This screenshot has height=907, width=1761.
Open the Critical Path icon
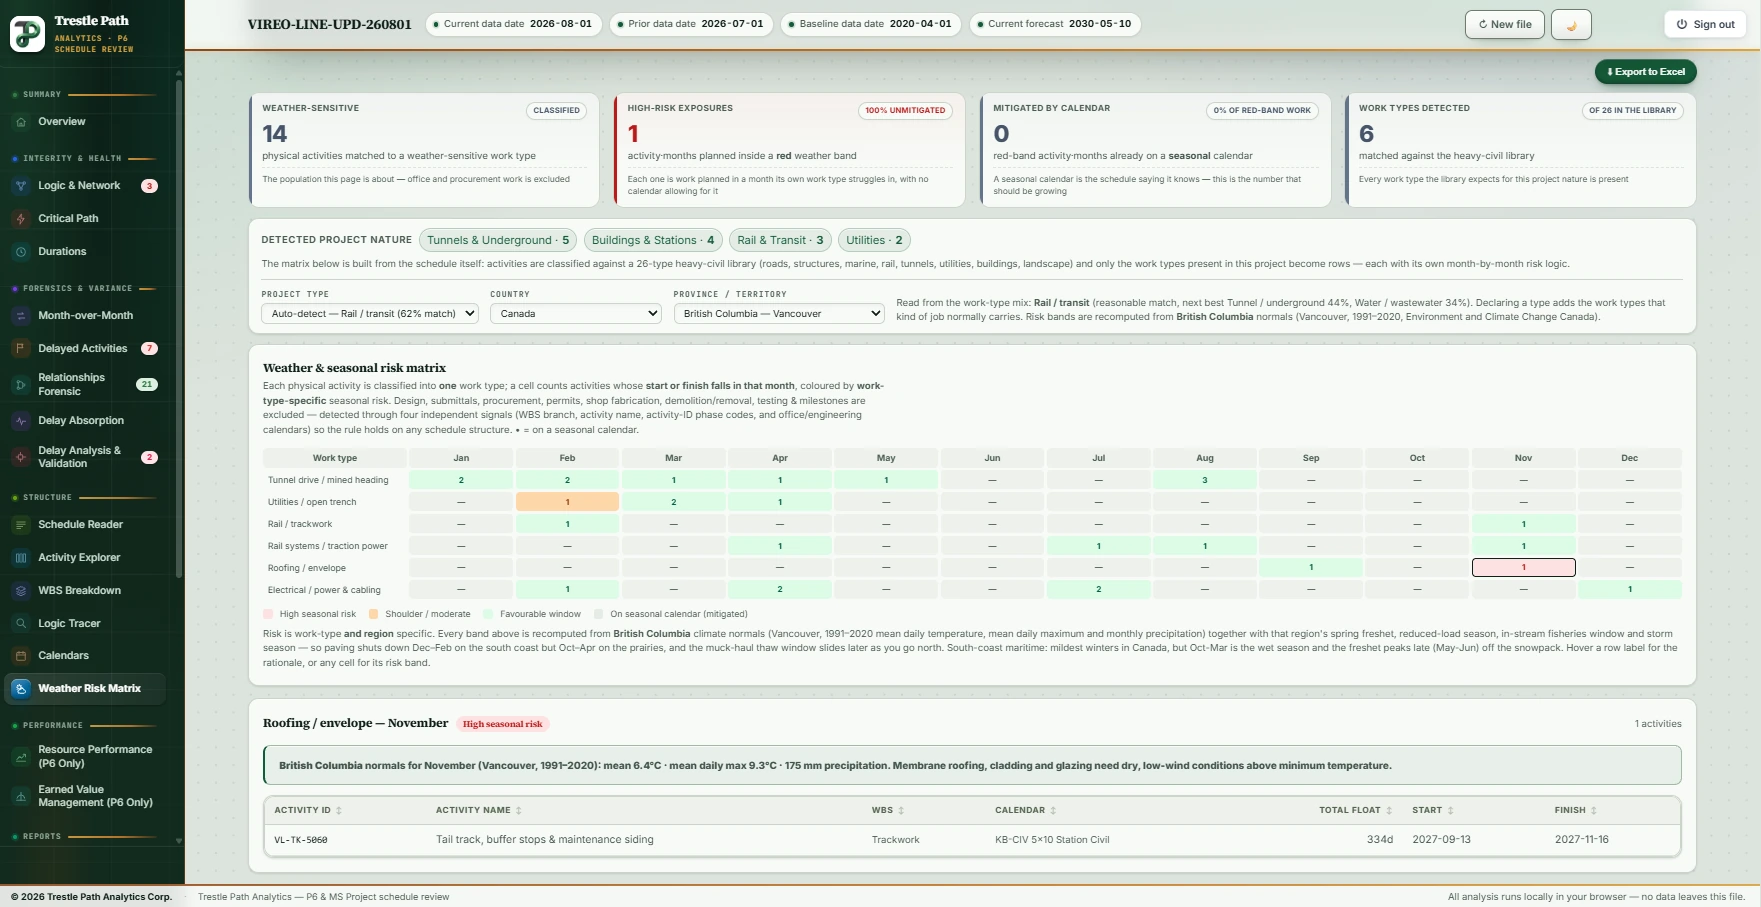pos(21,219)
